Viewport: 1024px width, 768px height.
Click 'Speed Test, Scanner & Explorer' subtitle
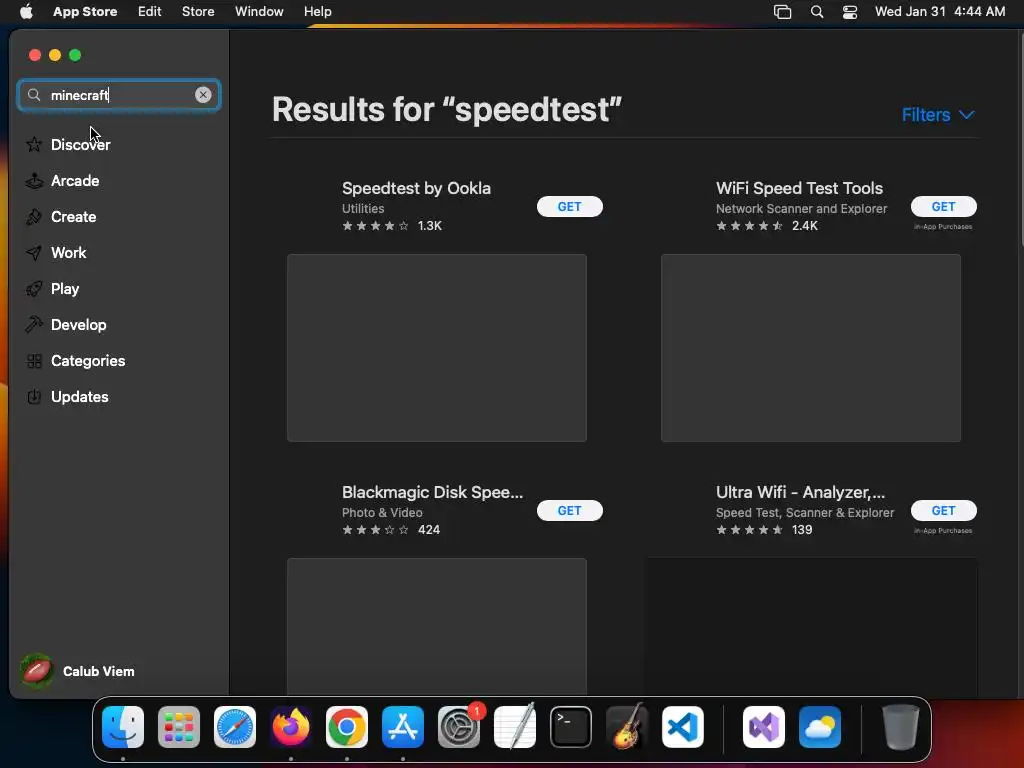[x=805, y=513]
